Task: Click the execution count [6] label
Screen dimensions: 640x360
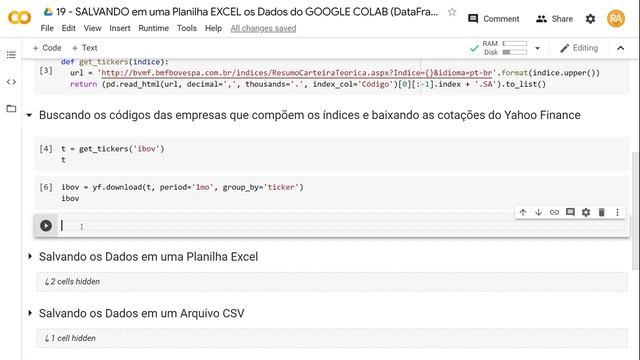Action: (46, 187)
